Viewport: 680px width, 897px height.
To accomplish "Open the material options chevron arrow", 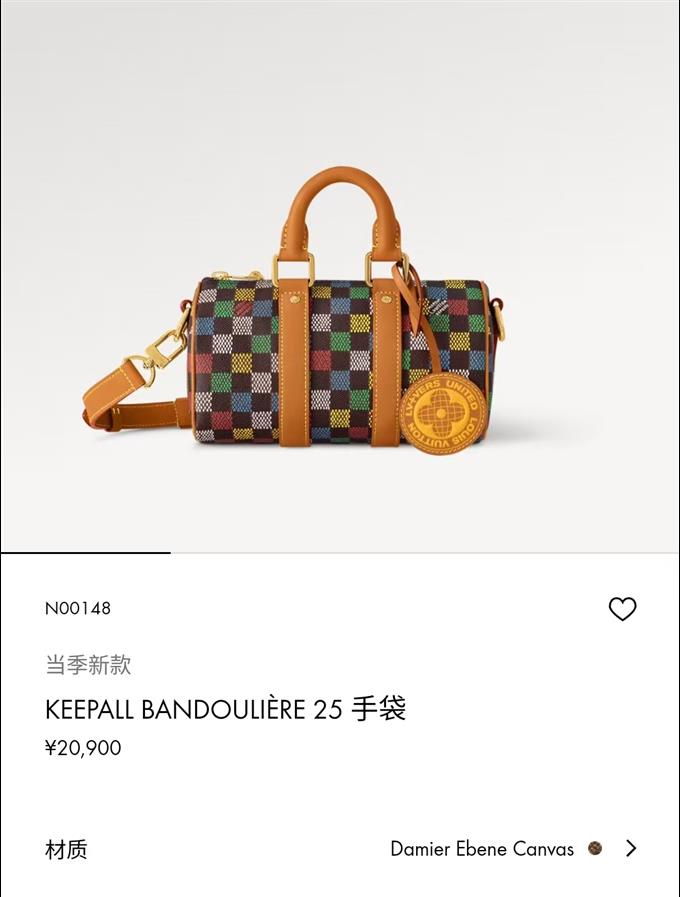I will [x=631, y=848].
